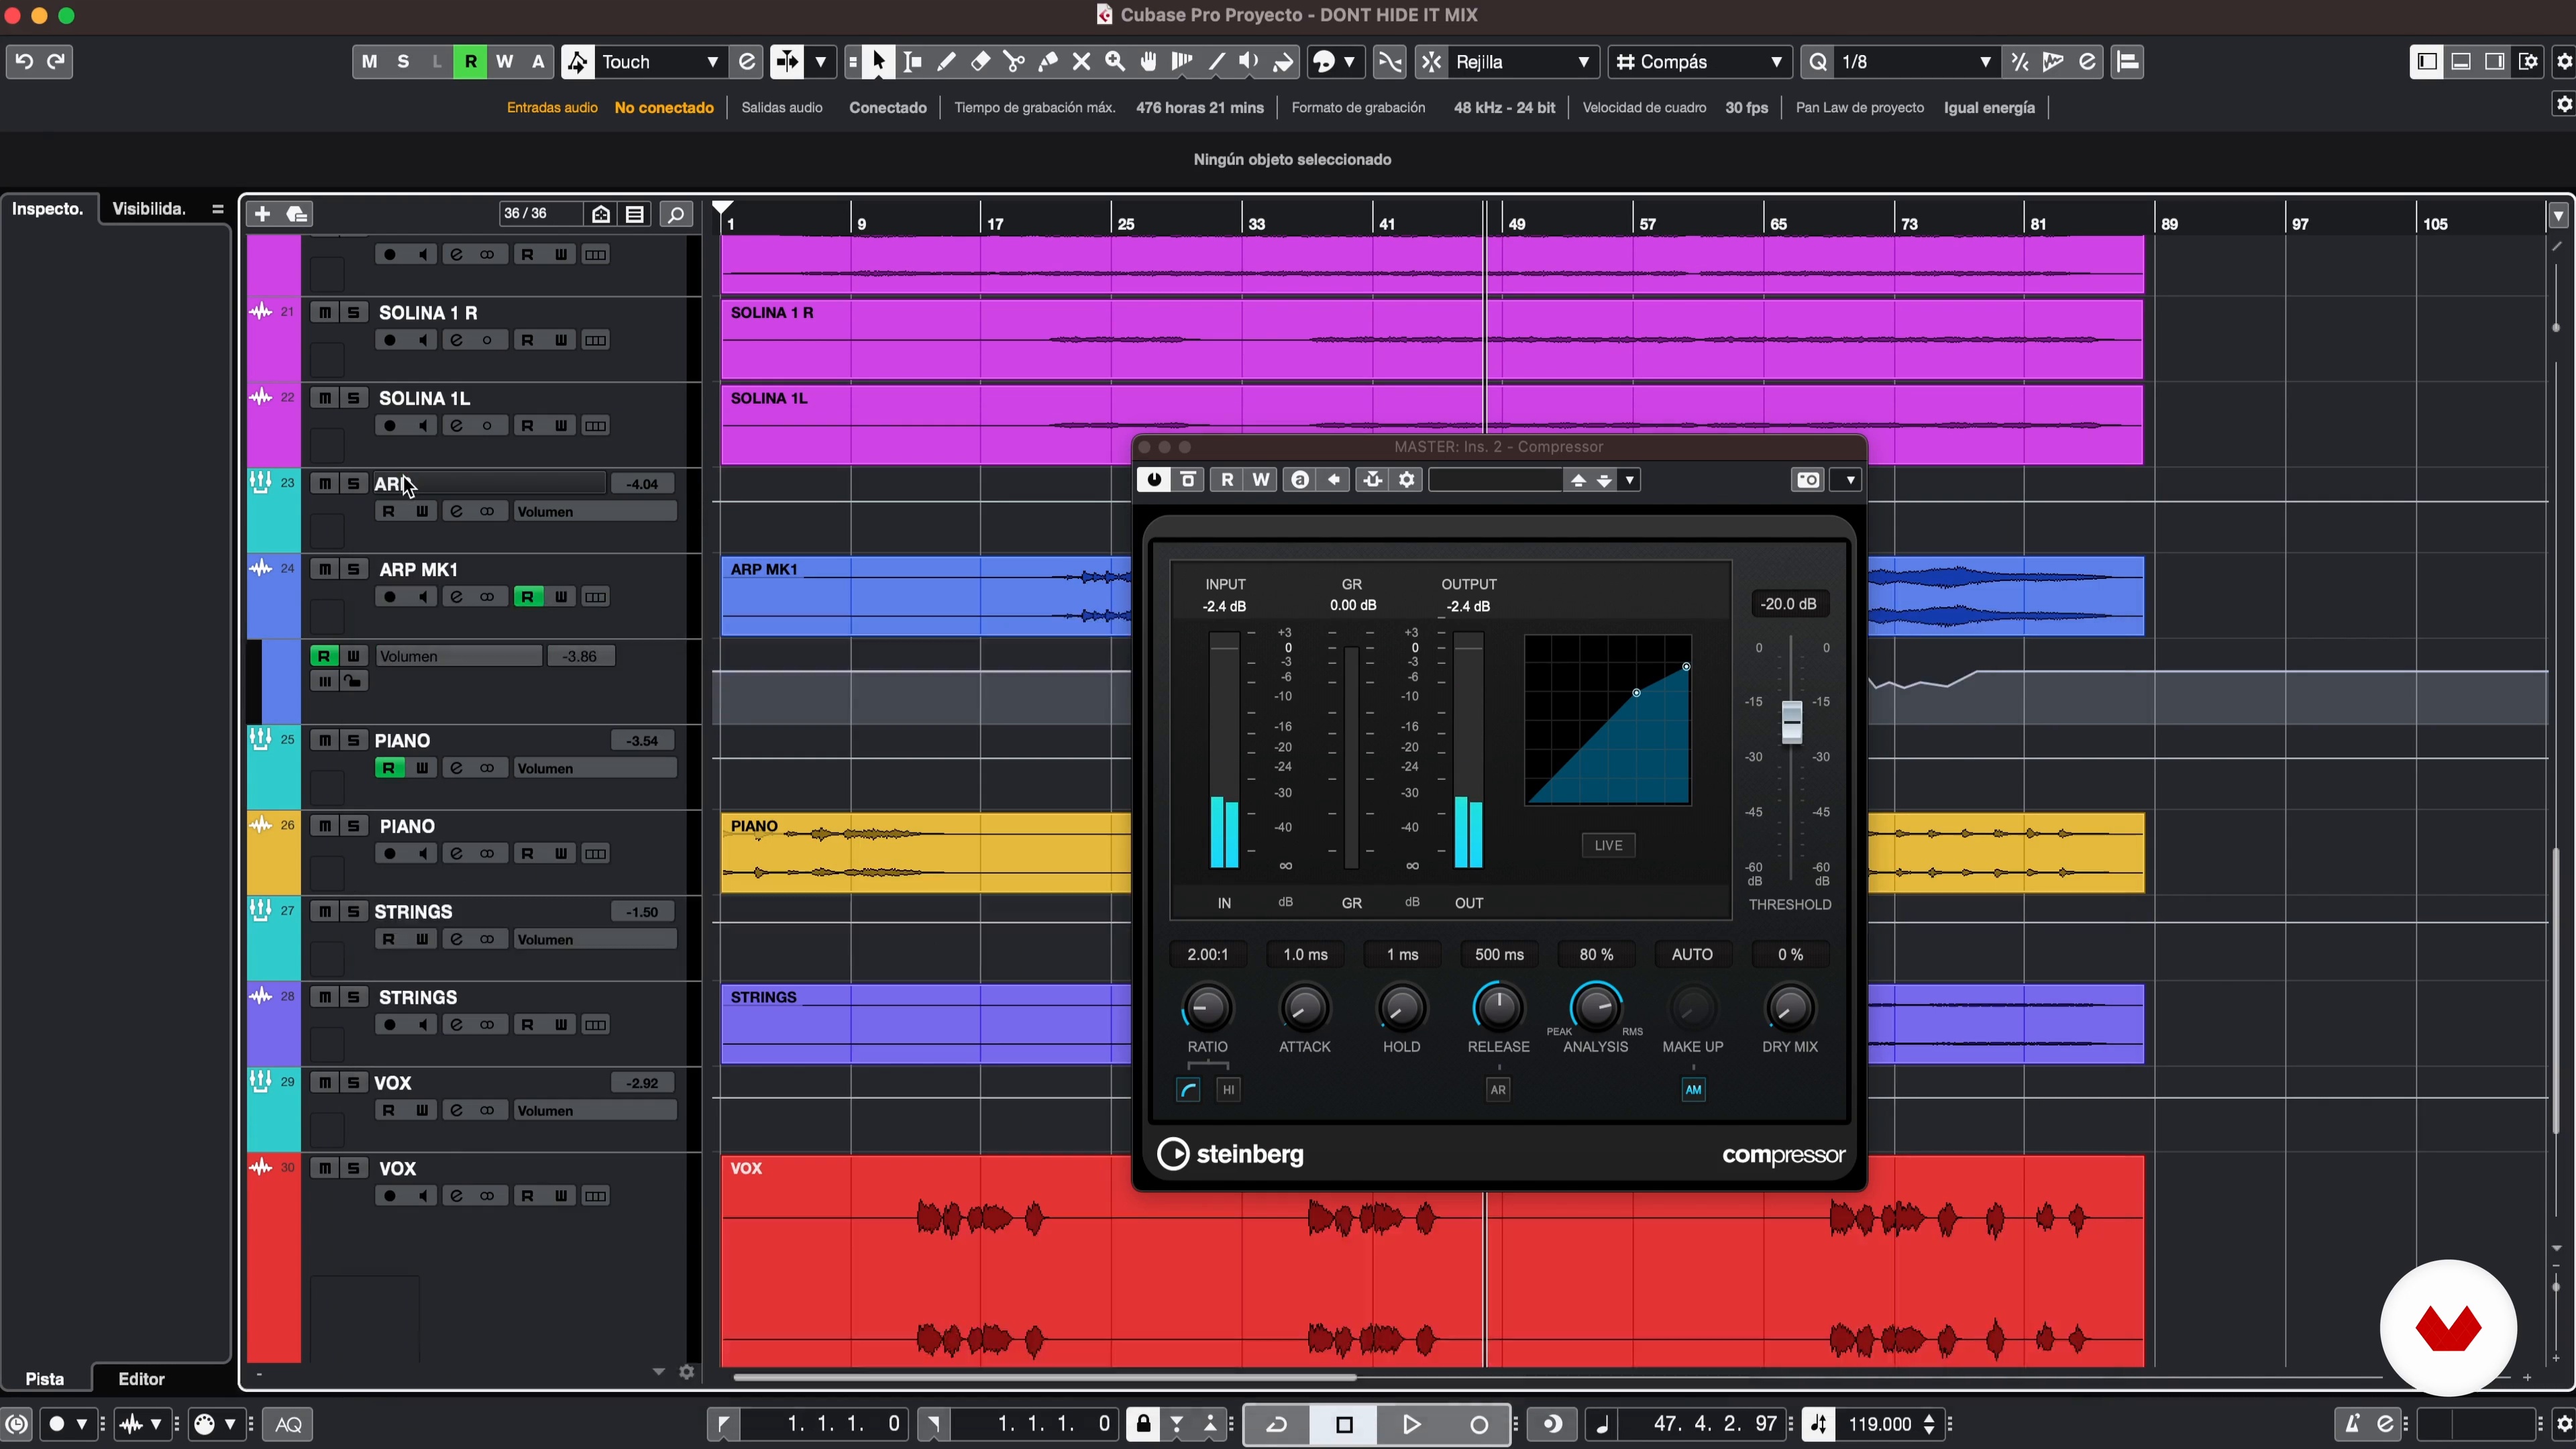Switch to the Pista tab
This screenshot has width=2576, height=1449.
click(45, 1378)
